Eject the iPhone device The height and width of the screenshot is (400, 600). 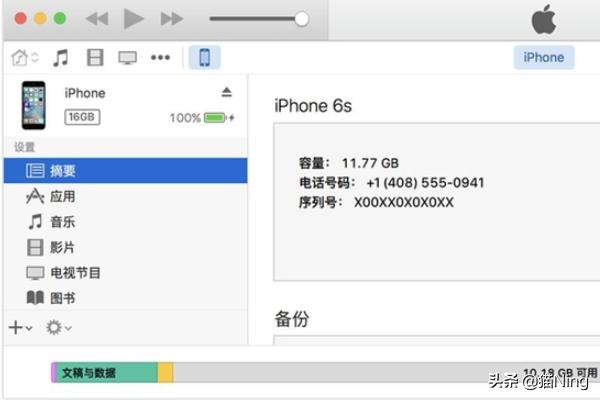(x=226, y=92)
